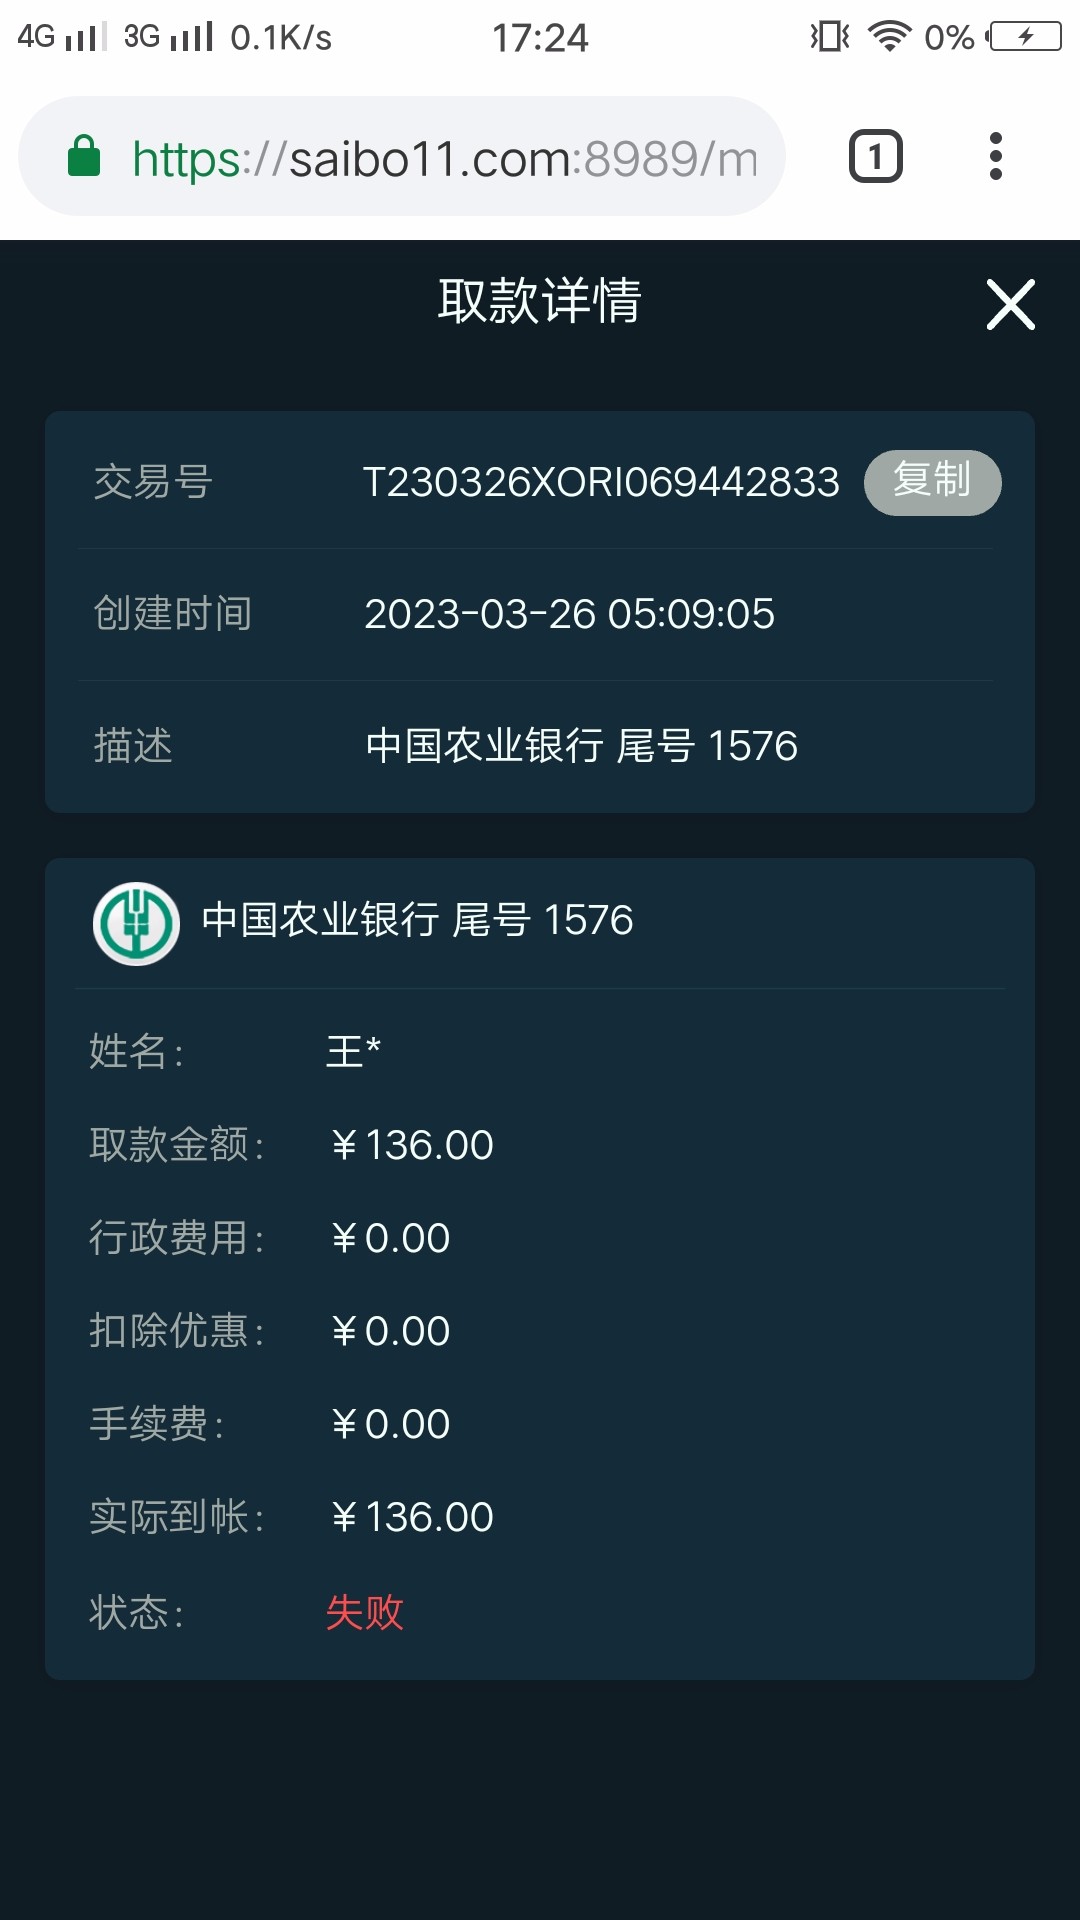Open the browser tab switcher
The image size is (1080, 1920).
click(875, 157)
